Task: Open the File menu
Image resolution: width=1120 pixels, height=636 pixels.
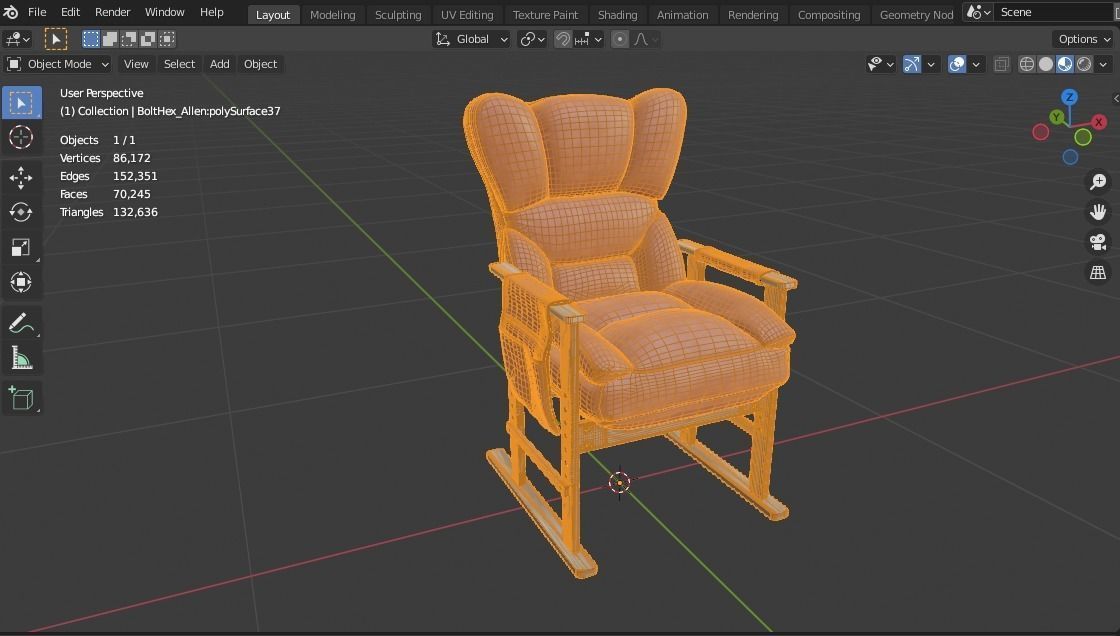Action: (x=37, y=12)
